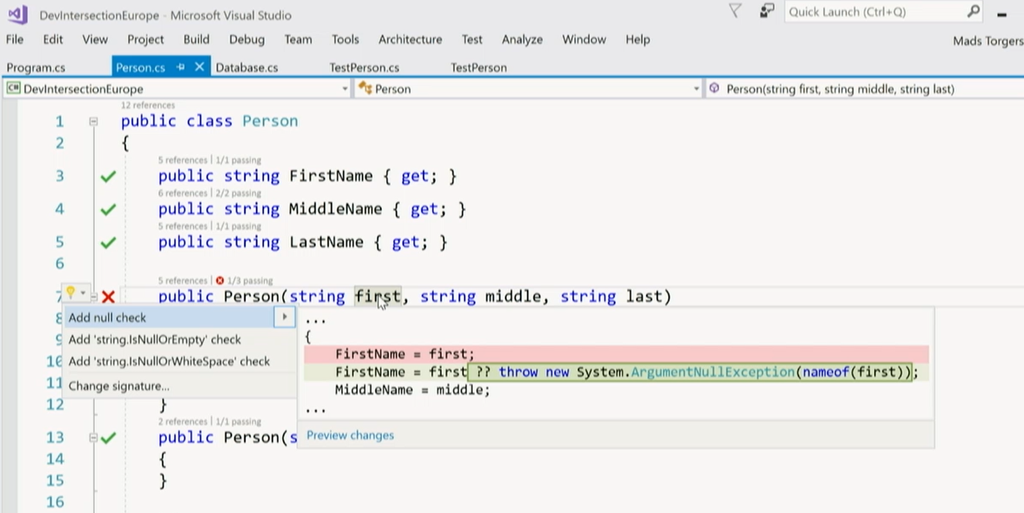Click the passing test checkmark beside MiddleName

tap(108, 210)
